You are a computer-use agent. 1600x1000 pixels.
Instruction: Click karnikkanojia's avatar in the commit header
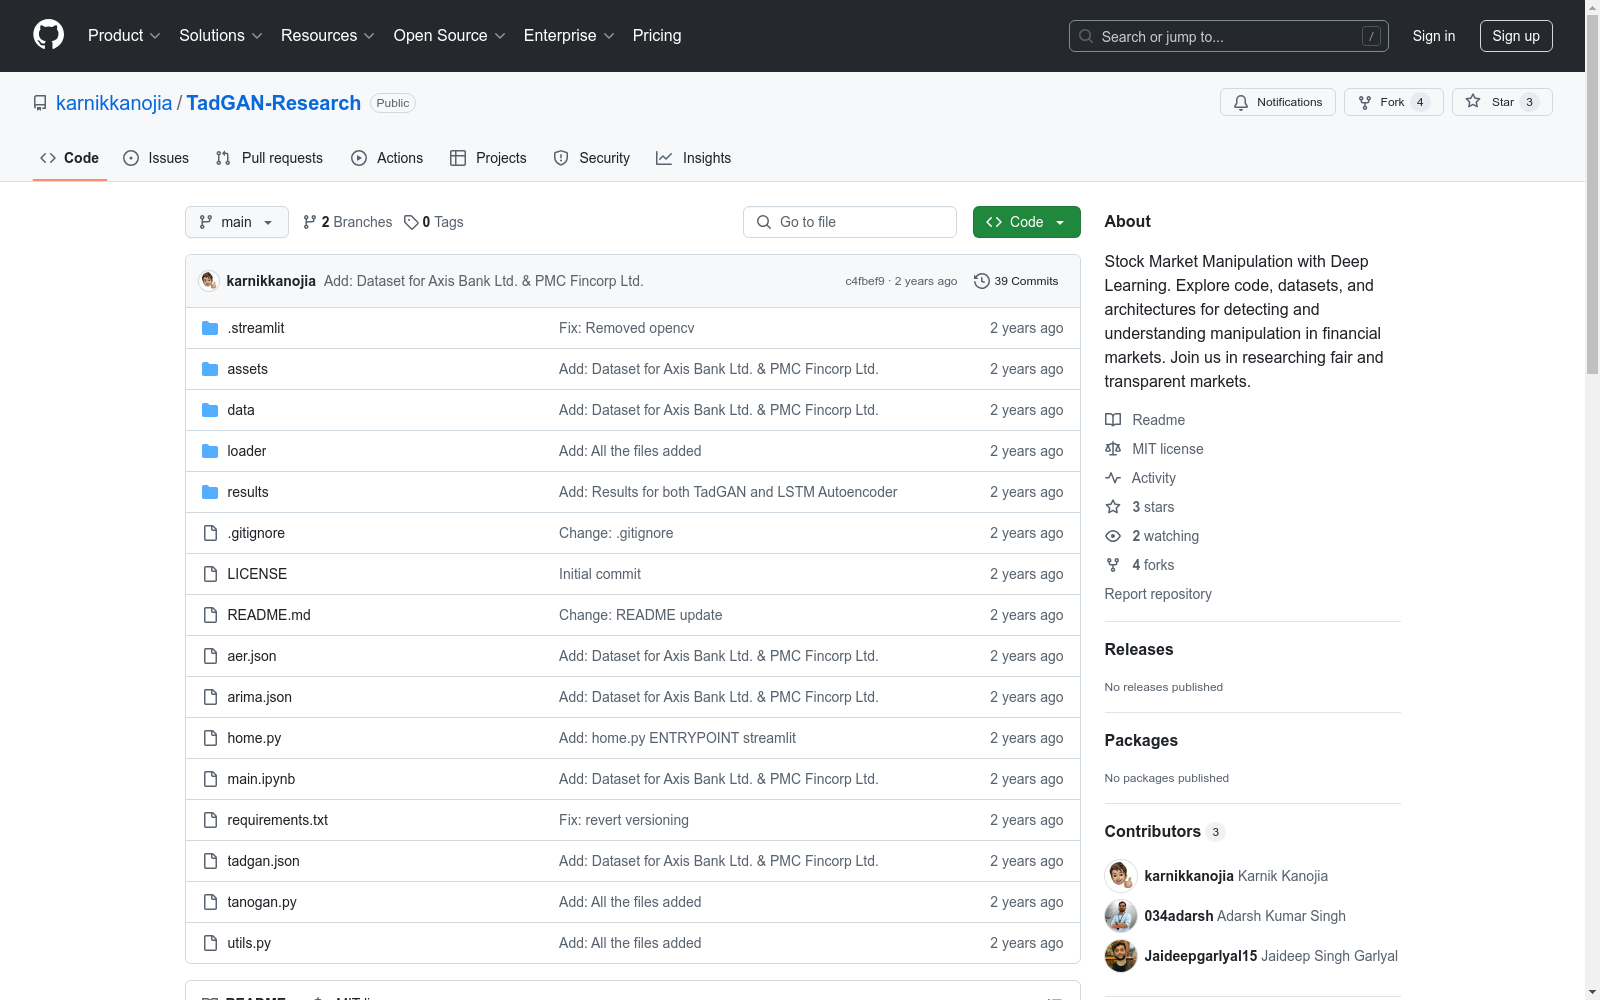click(209, 281)
